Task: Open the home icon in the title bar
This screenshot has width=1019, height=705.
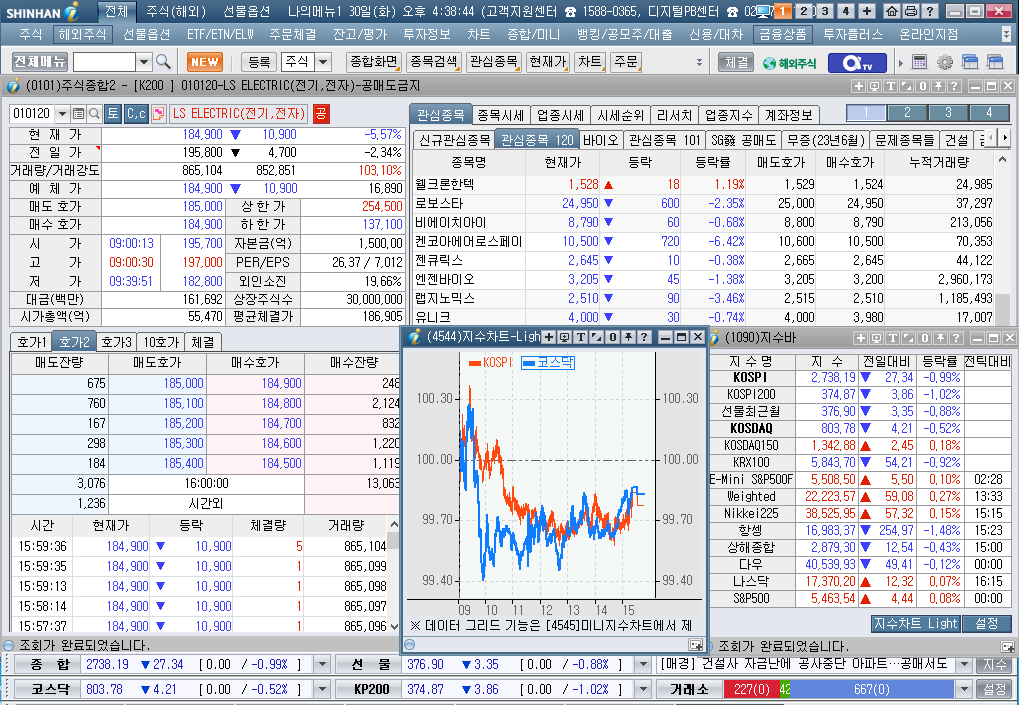Action: [892, 11]
